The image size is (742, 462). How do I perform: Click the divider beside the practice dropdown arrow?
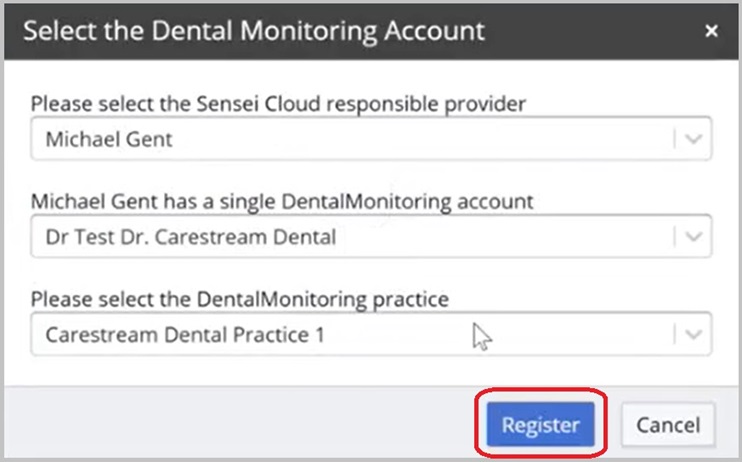pyautogui.click(x=675, y=334)
